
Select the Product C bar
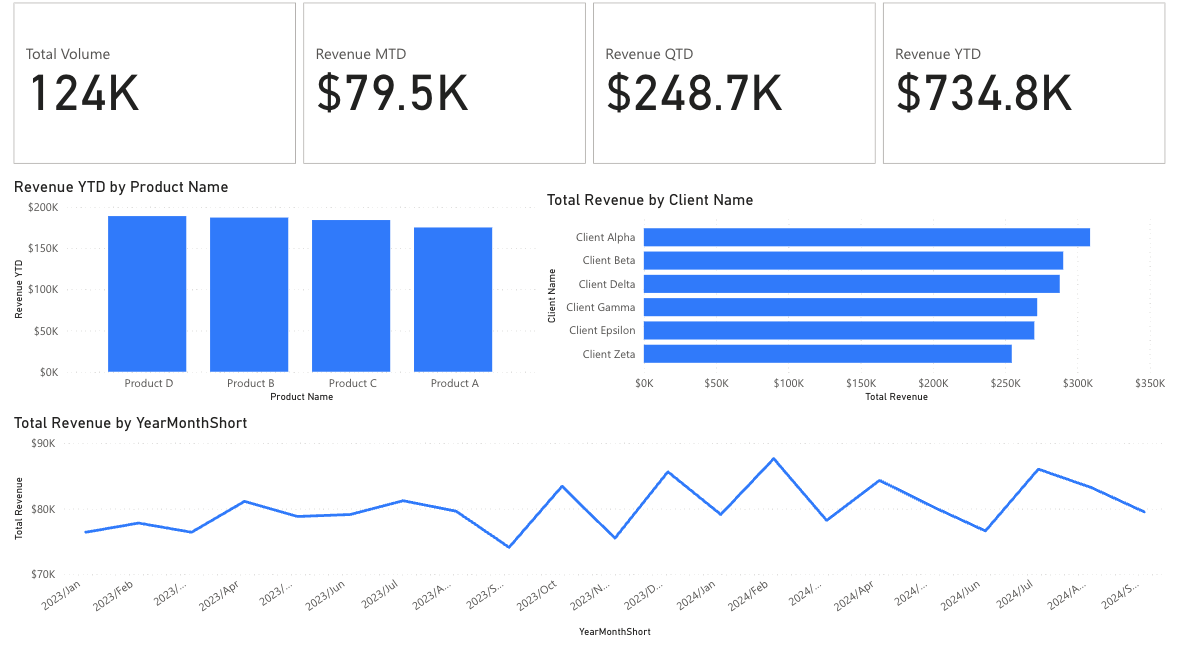tap(351, 295)
